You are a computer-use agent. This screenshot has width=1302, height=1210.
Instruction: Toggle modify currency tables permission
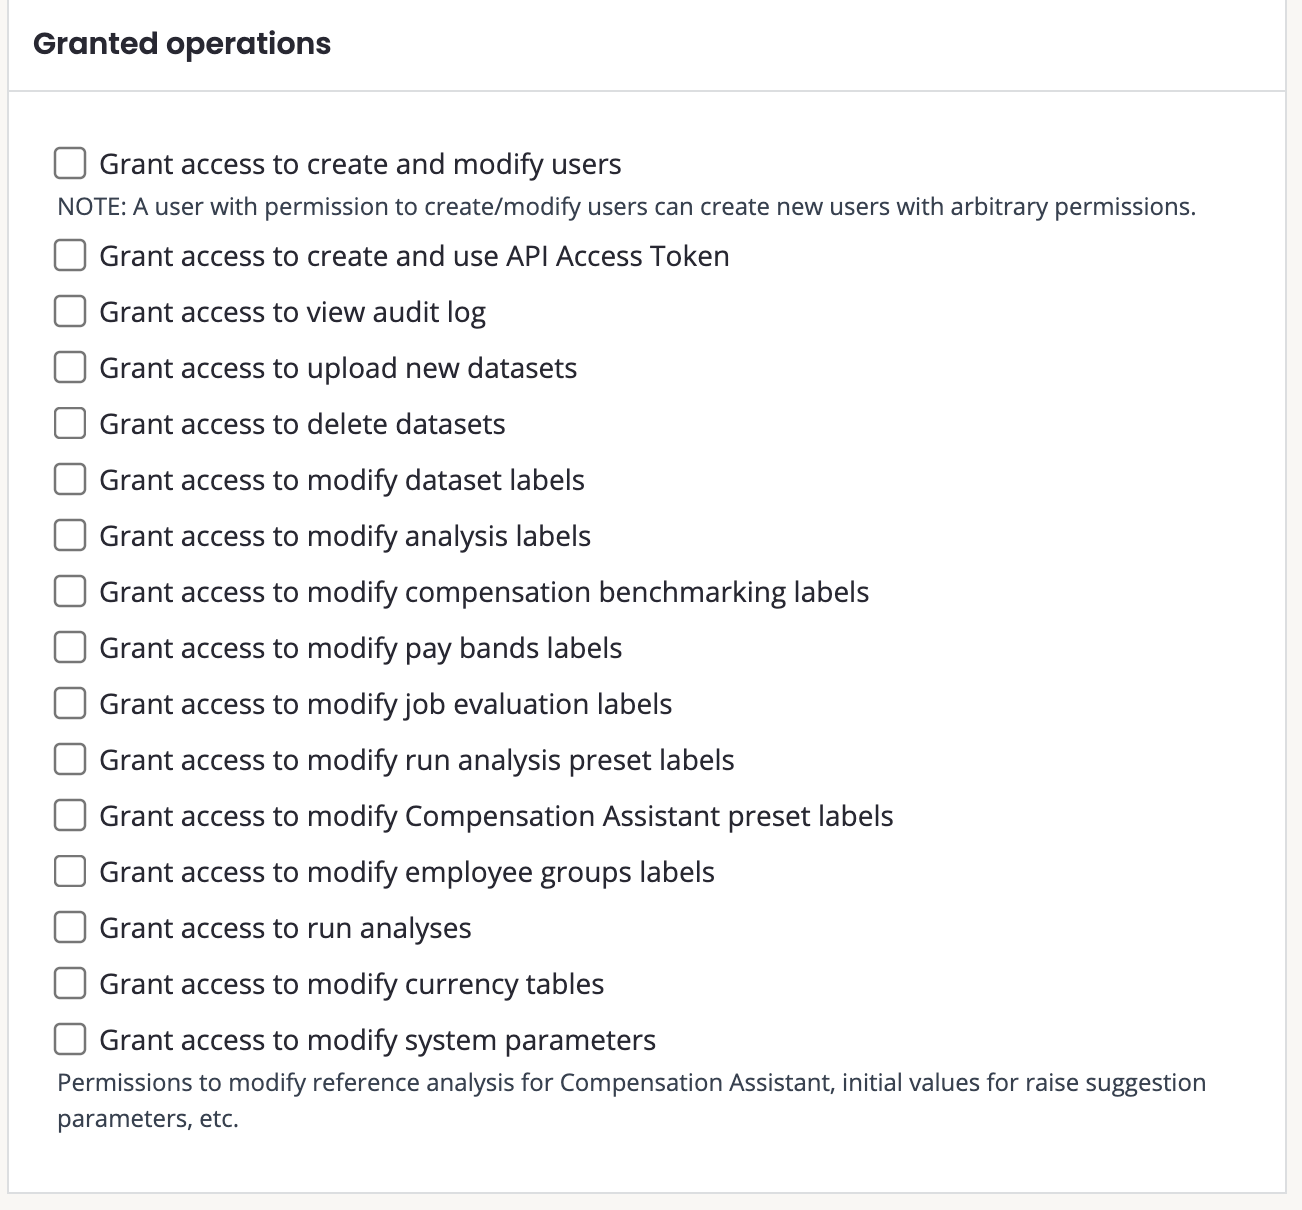[69, 983]
